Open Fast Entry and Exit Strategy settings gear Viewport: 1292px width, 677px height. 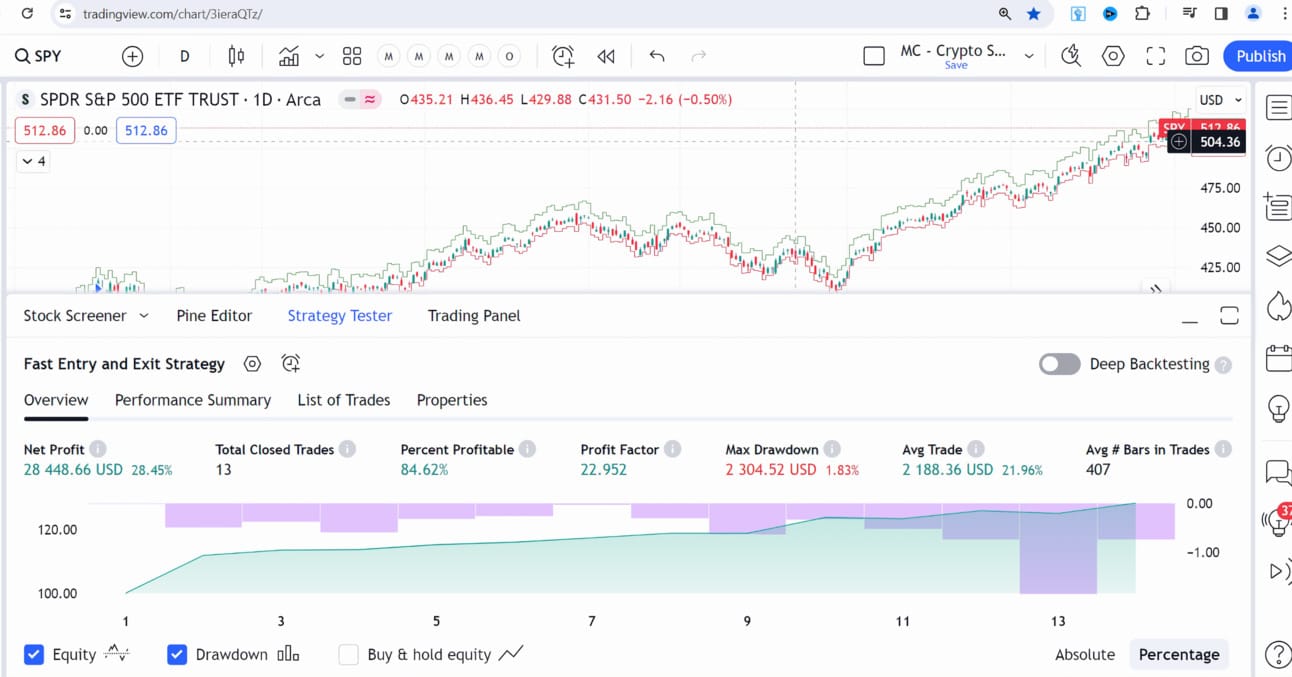click(252, 364)
